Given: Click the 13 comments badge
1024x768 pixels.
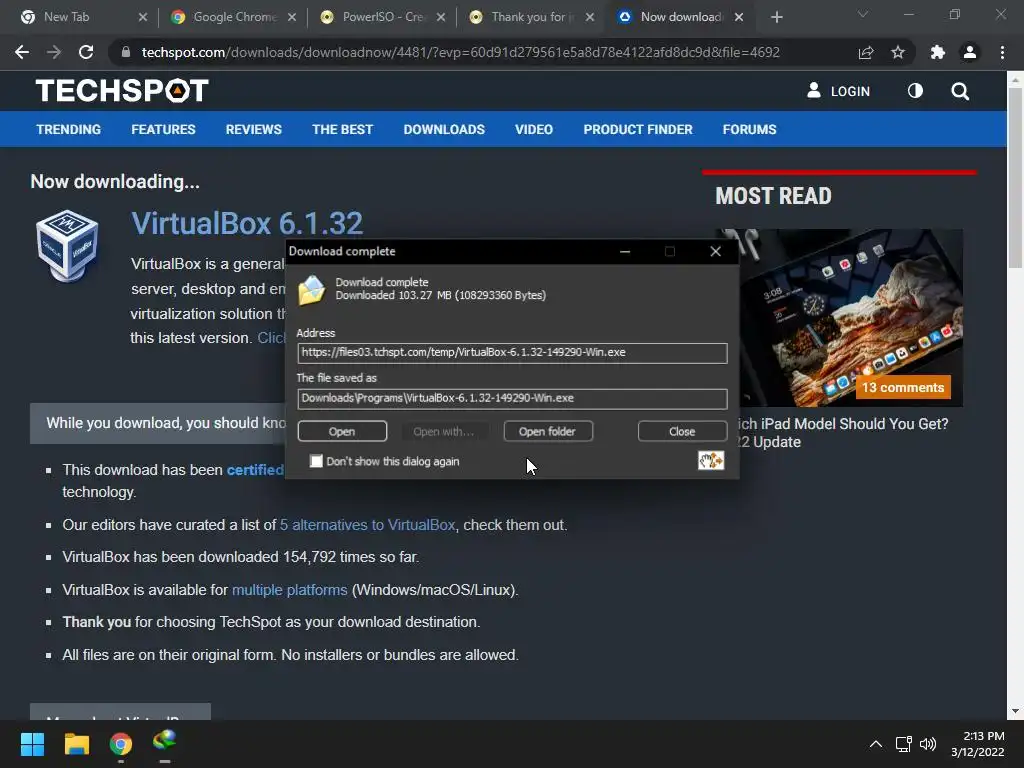Looking at the screenshot, I should pyautogui.click(x=903, y=387).
